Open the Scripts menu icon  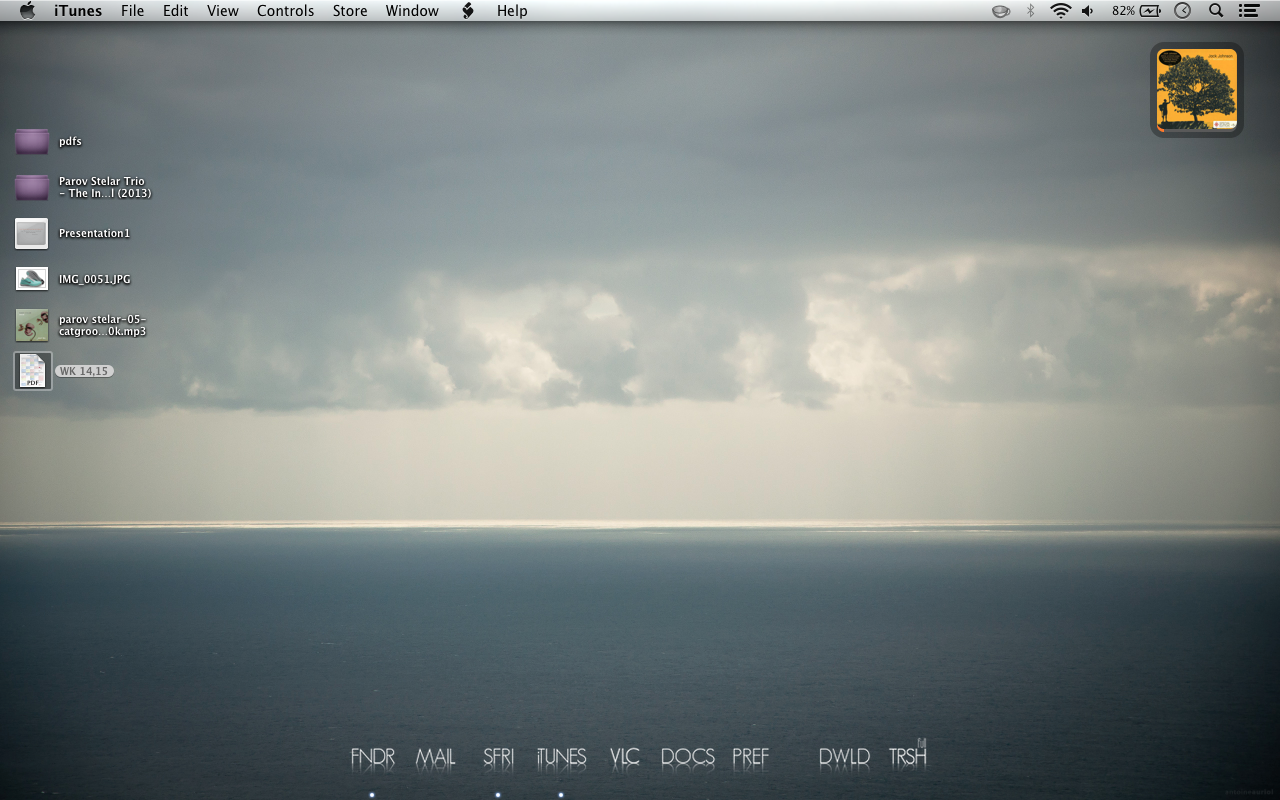click(x=467, y=11)
